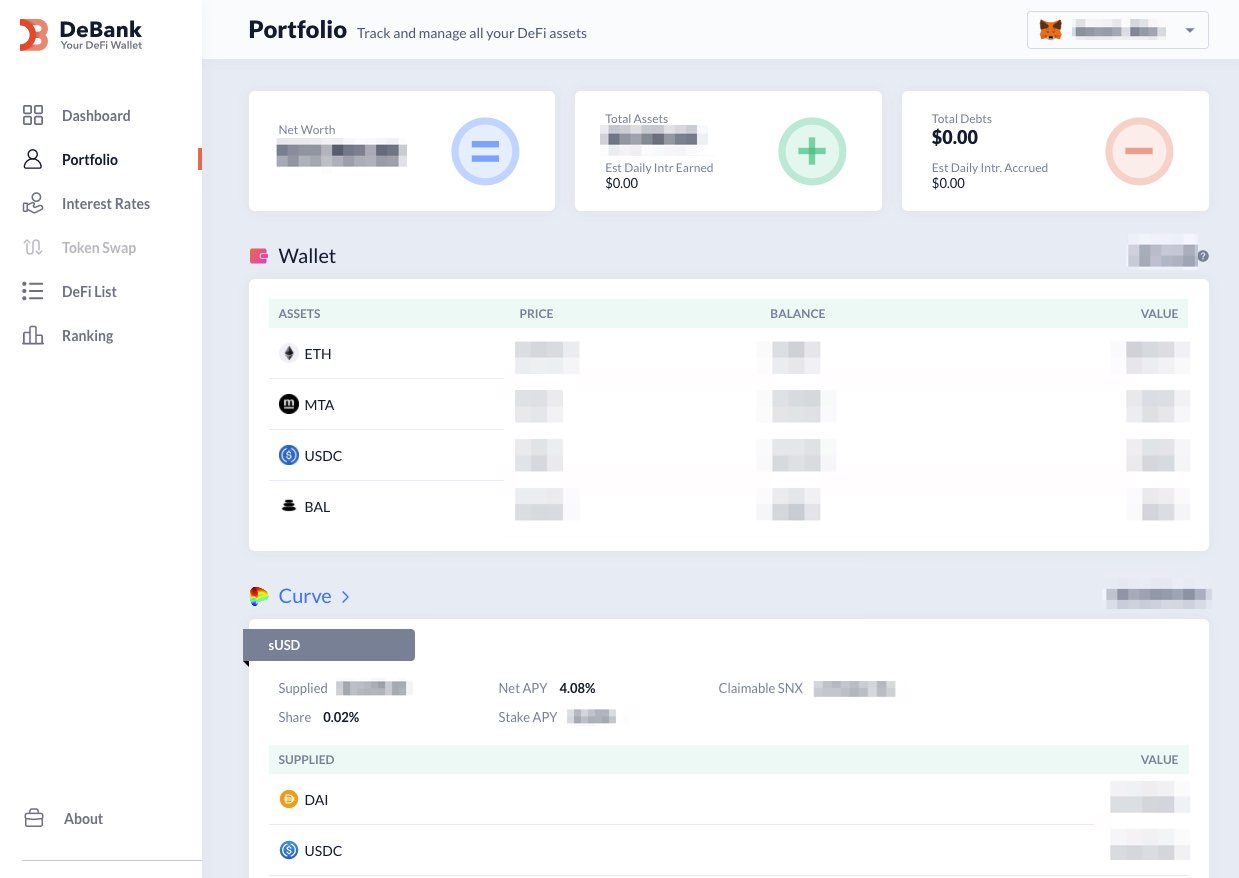Click the red Wallet section icon
The image size is (1239, 878).
259,256
